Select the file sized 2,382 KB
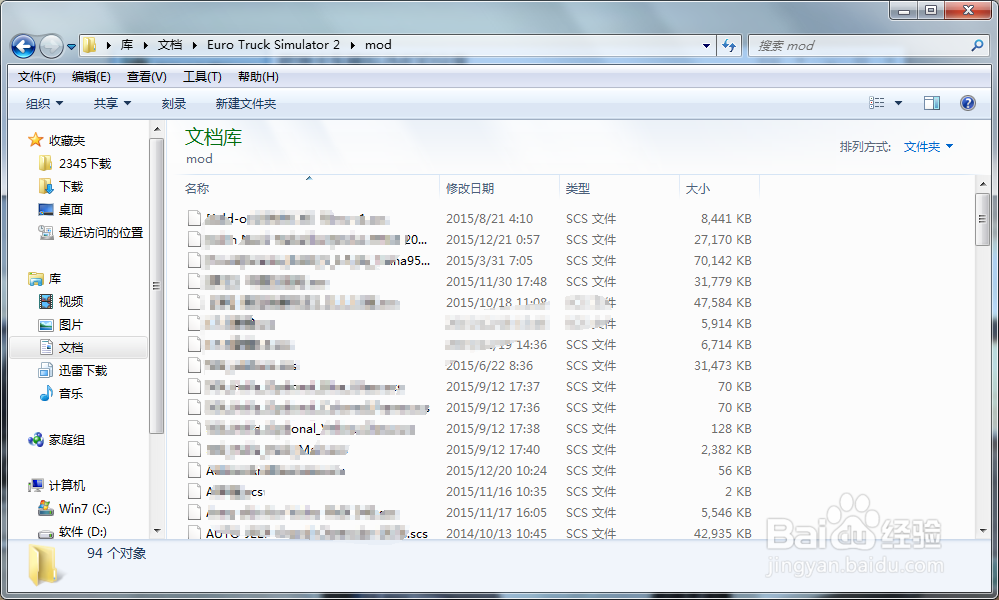The width and height of the screenshot is (999, 600). tap(469, 450)
